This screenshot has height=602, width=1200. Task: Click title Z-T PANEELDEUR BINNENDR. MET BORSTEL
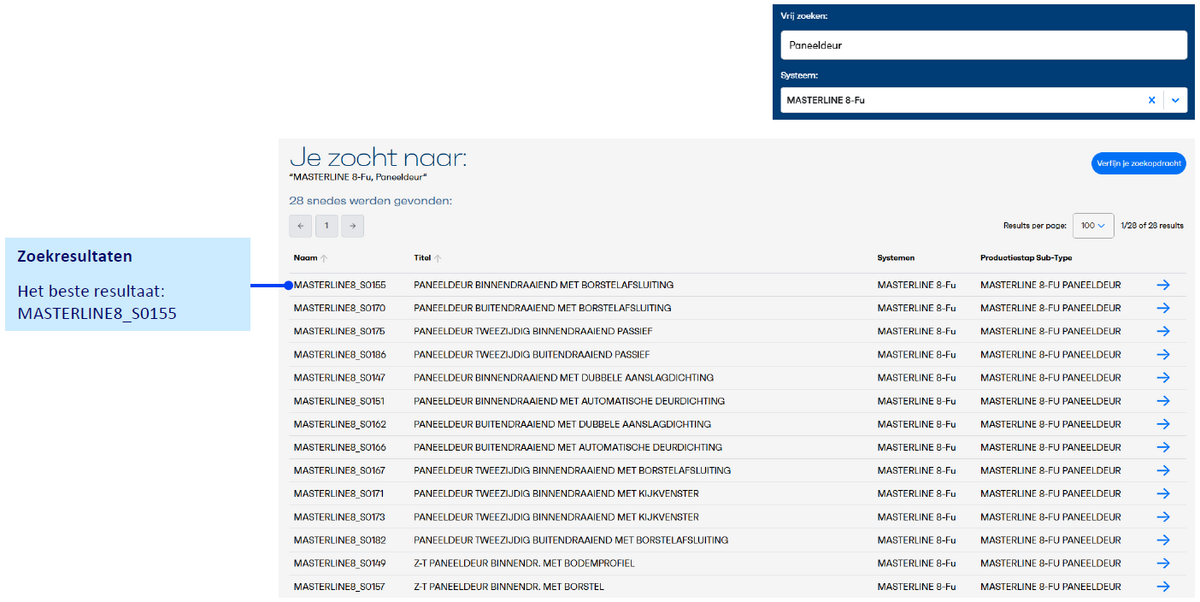pos(509,587)
